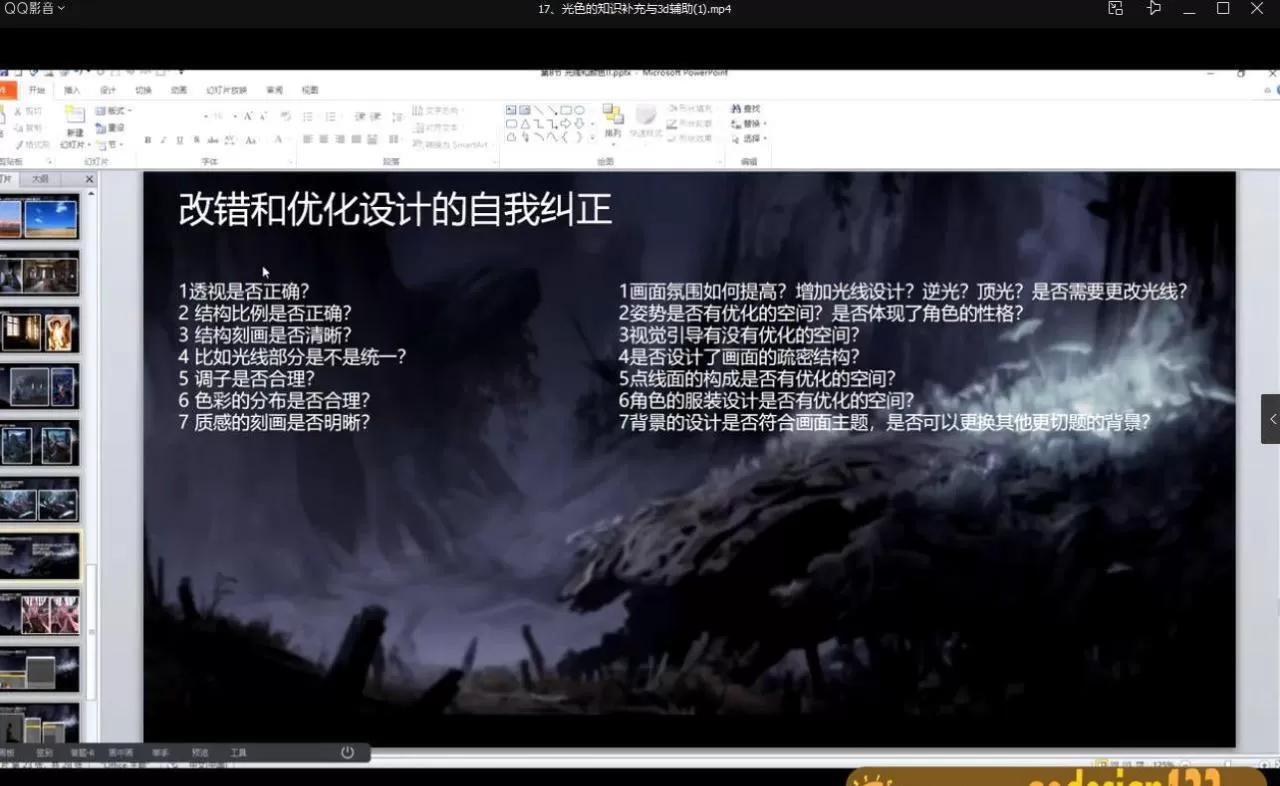Apply bold formatting with the B icon
This screenshot has height=786, width=1280.
click(149, 139)
